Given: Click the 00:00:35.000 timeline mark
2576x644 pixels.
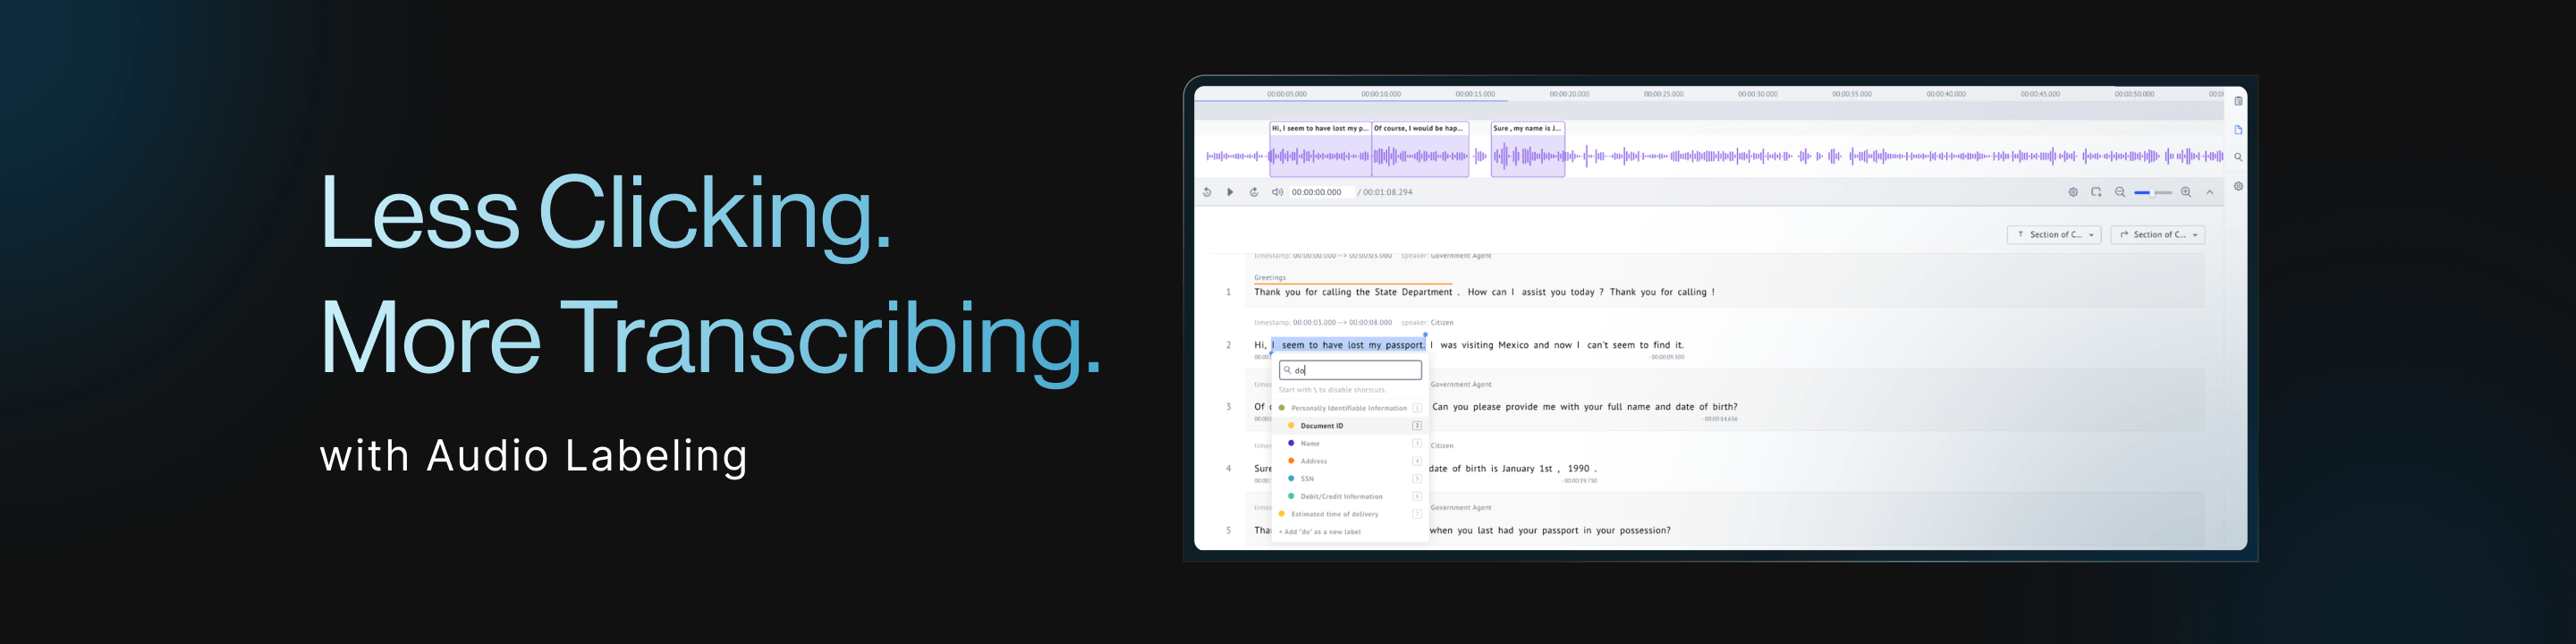Looking at the screenshot, I should point(1852,94).
